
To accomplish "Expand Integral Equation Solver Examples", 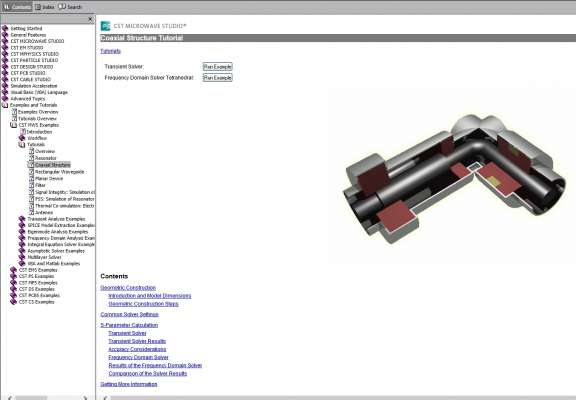I will coord(22,244).
